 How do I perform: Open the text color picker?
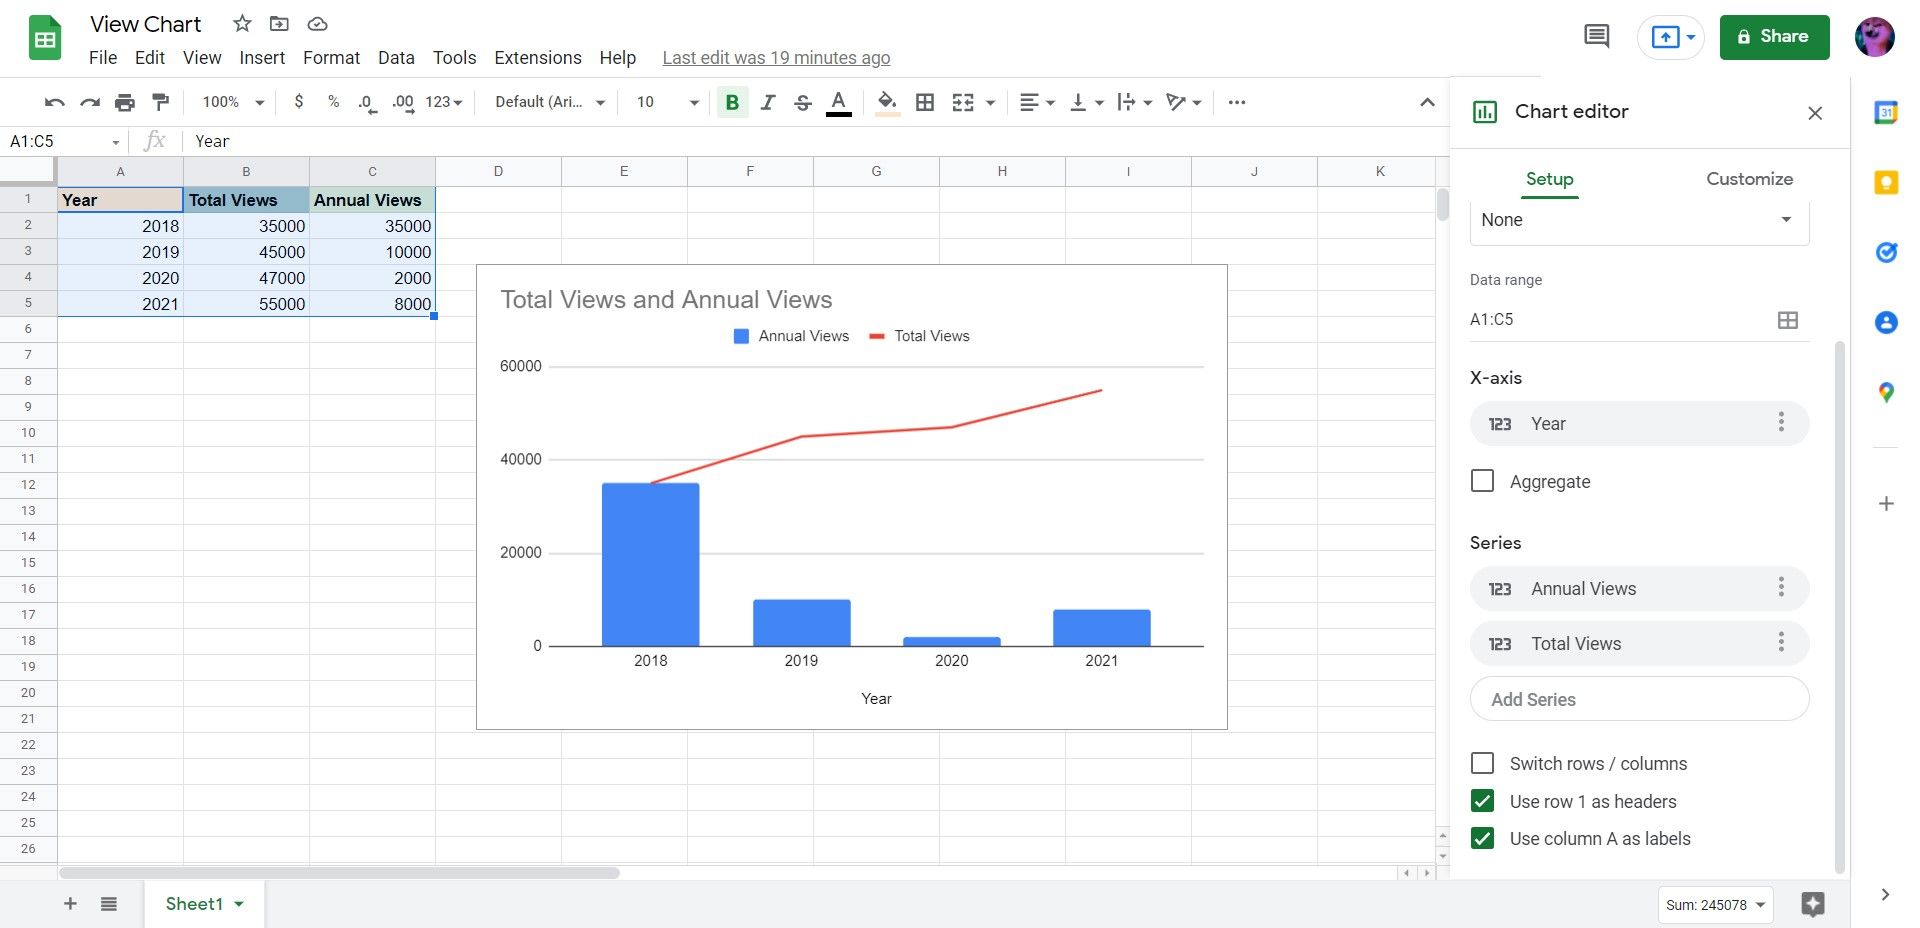pyautogui.click(x=838, y=102)
